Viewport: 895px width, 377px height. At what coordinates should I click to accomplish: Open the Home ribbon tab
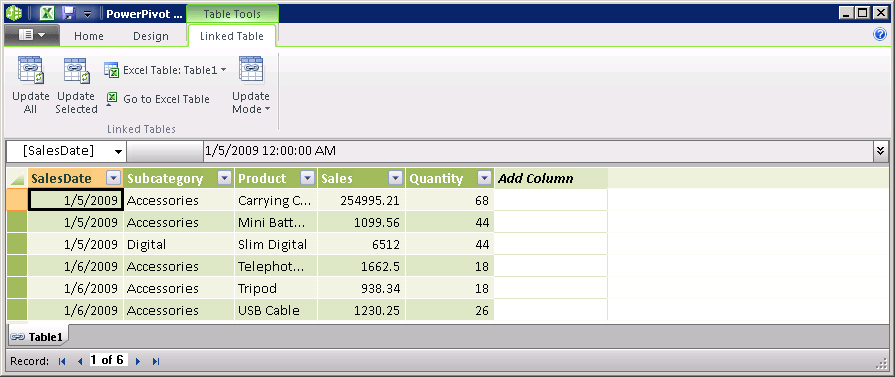coord(89,36)
